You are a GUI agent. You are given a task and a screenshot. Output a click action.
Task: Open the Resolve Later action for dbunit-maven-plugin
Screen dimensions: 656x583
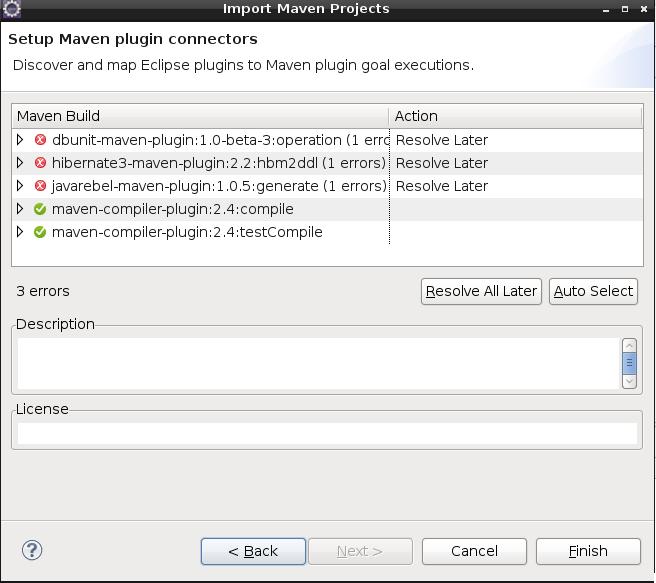pyautogui.click(x=442, y=140)
